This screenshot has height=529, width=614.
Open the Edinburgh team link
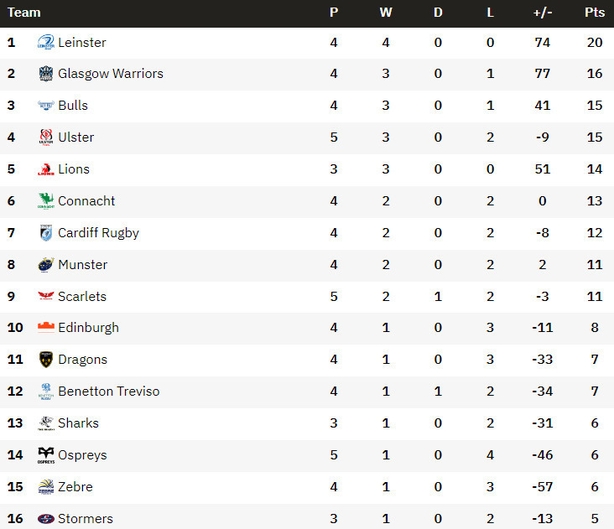click(88, 328)
